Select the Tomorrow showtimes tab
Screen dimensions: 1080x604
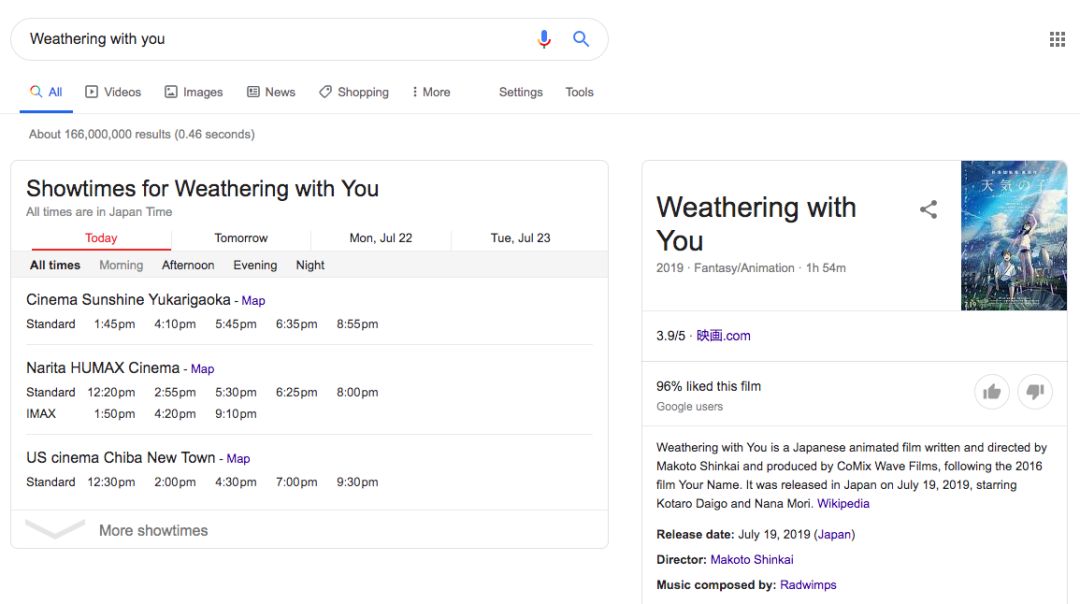241,238
